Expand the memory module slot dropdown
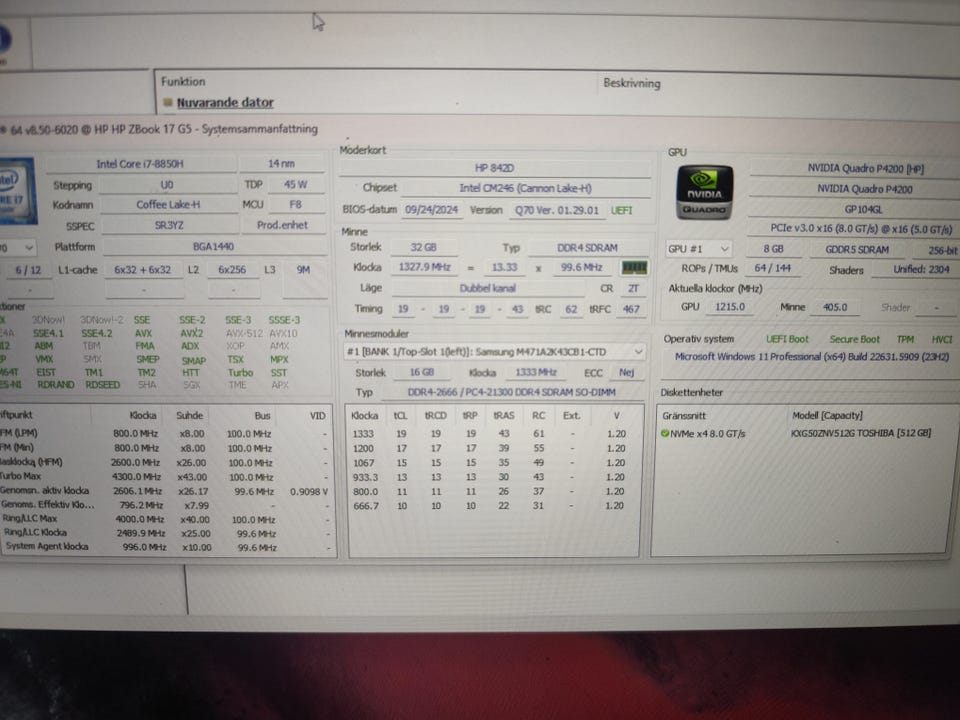Image resolution: width=960 pixels, height=720 pixels. click(x=493, y=352)
